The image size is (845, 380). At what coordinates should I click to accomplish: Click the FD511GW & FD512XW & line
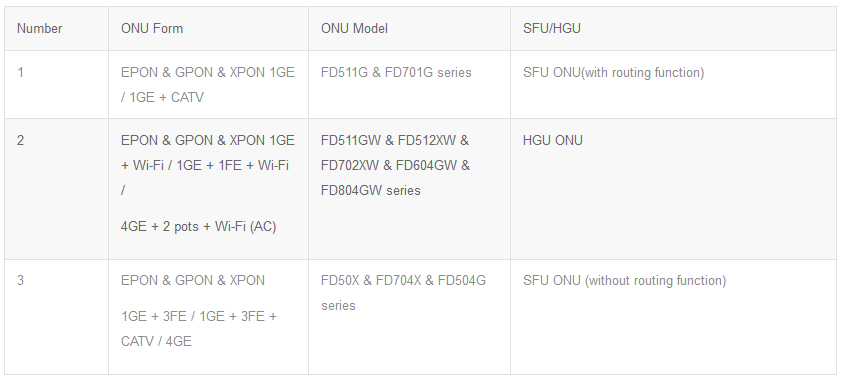(x=394, y=141)
